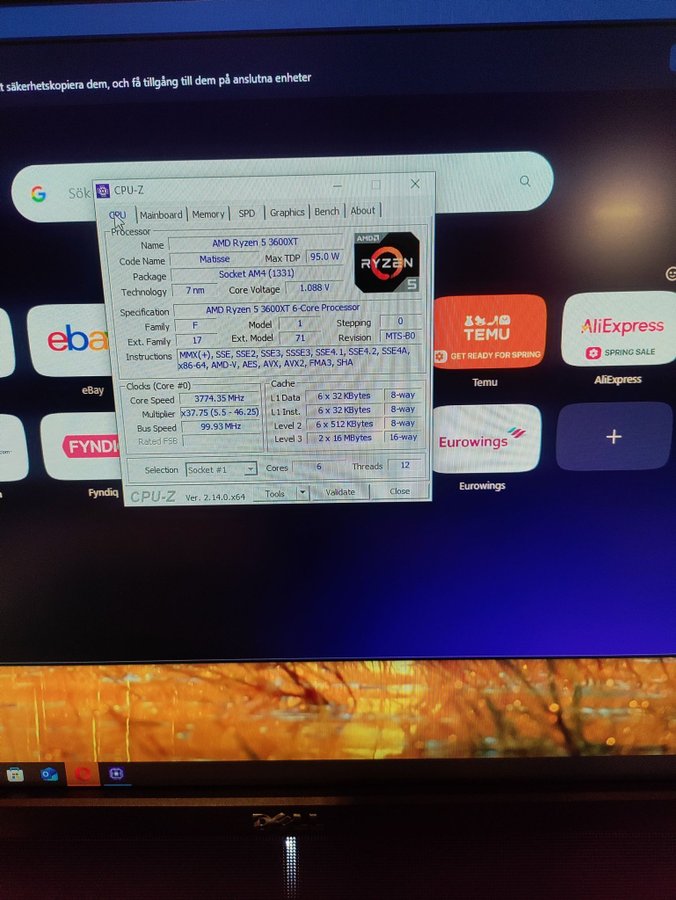Viewport: 676px width, 900px height.
Task: Open the SPD tab
Action: tap(247, 213)
